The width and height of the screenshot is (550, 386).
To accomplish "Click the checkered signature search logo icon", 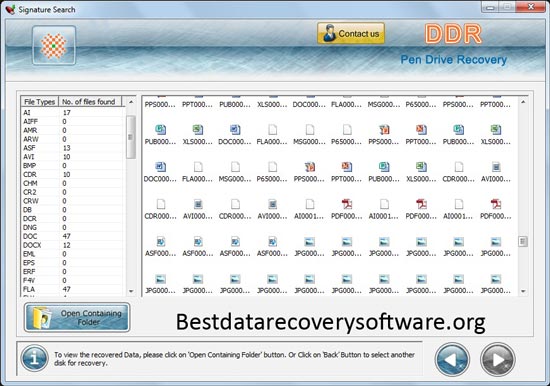I will click(54, 46).
